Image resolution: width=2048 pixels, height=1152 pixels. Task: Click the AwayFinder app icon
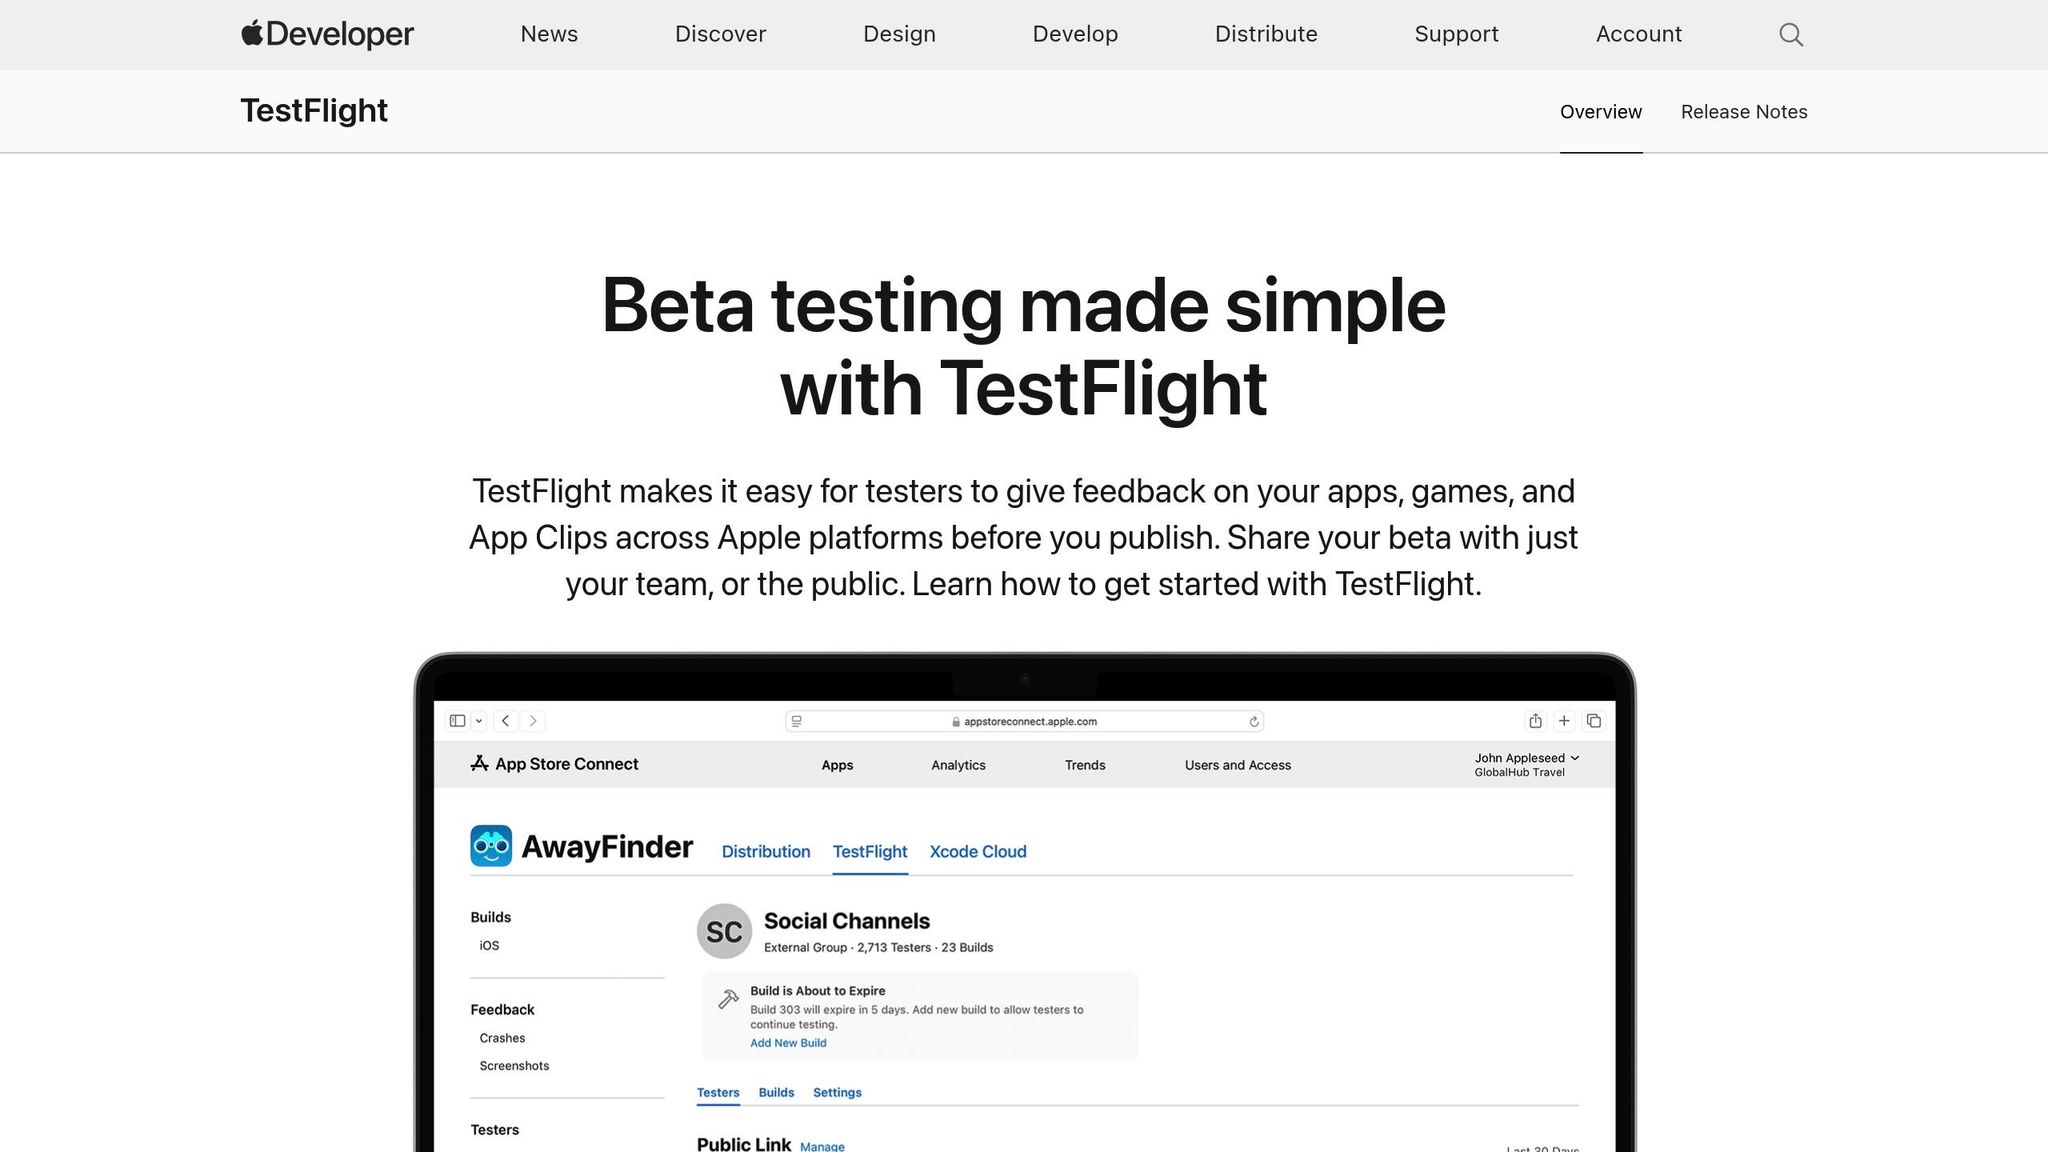[491, 846]
